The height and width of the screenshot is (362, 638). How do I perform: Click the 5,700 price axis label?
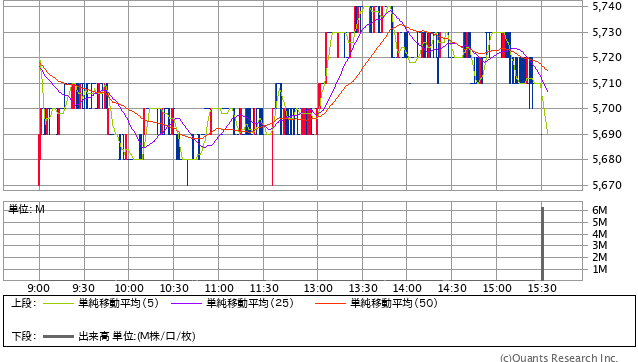(x=607, y=108)
